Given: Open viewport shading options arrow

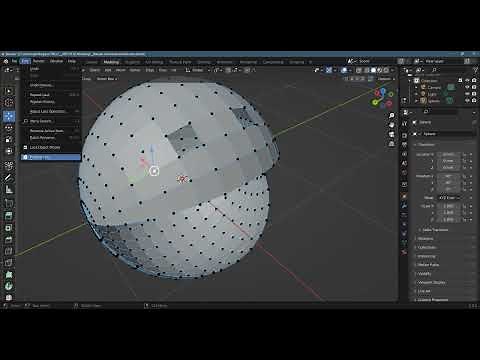Looking at the screenshot, I should 392,70.
